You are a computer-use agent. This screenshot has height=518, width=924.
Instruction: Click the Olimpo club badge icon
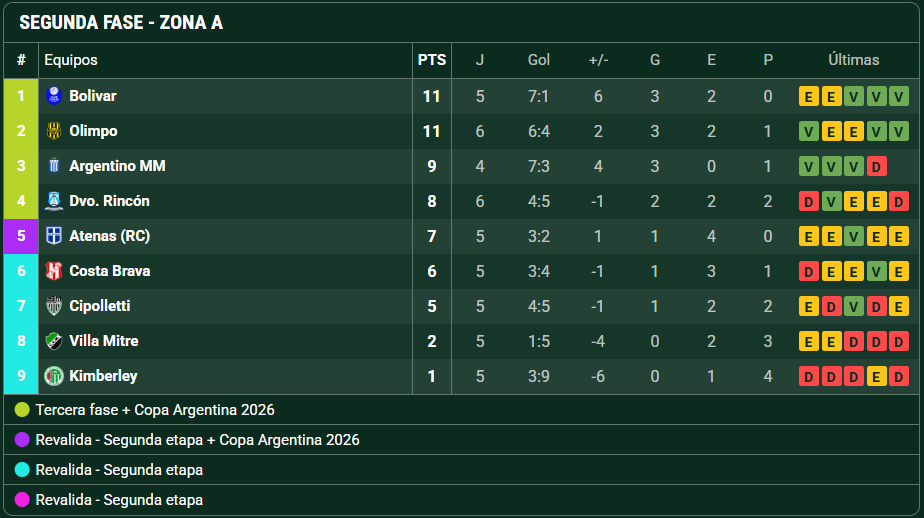click(54, 131)
